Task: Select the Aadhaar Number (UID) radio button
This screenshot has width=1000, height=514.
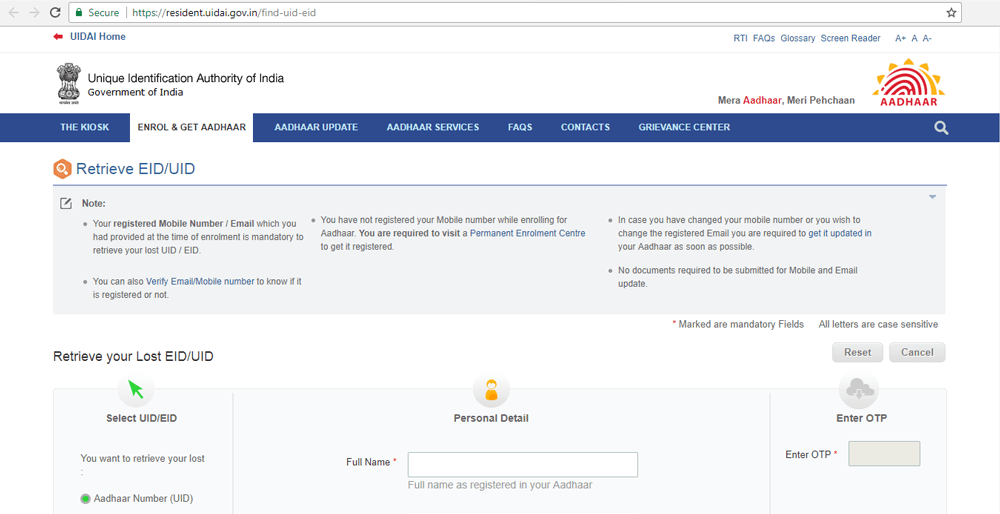Action: coord(86,498)
